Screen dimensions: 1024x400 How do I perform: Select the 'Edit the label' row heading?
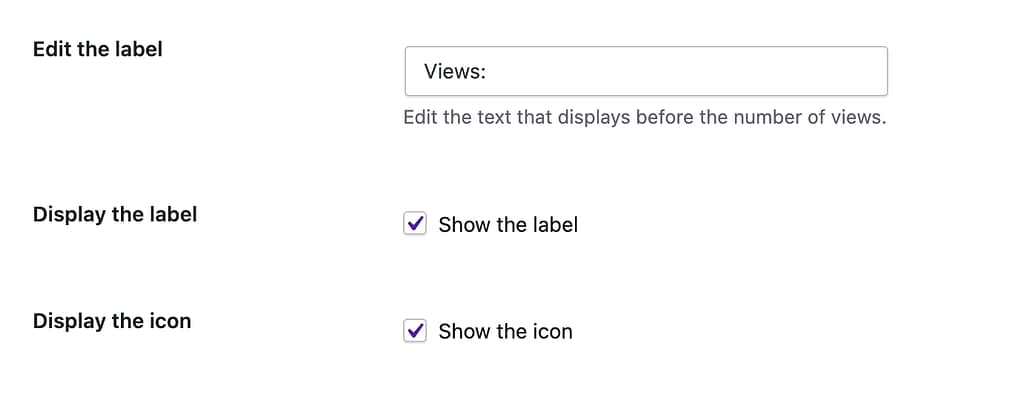(x=97, y=49)
